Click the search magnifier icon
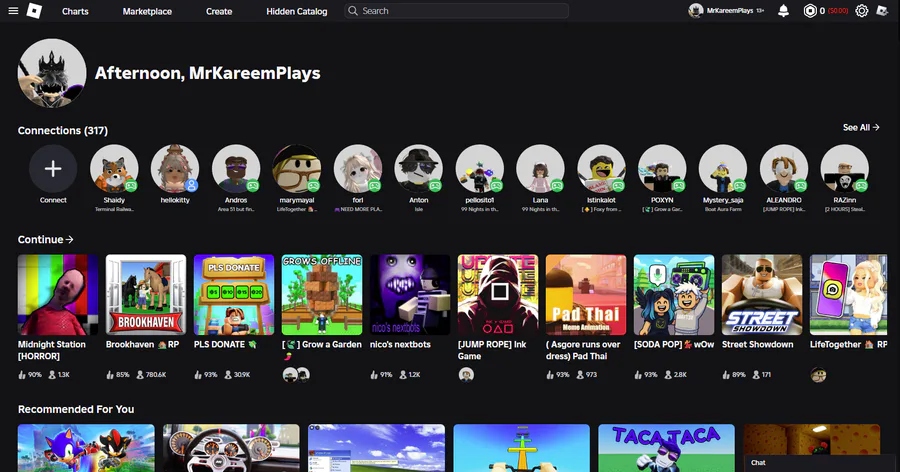The image size is (900, 472). (353, 11)
